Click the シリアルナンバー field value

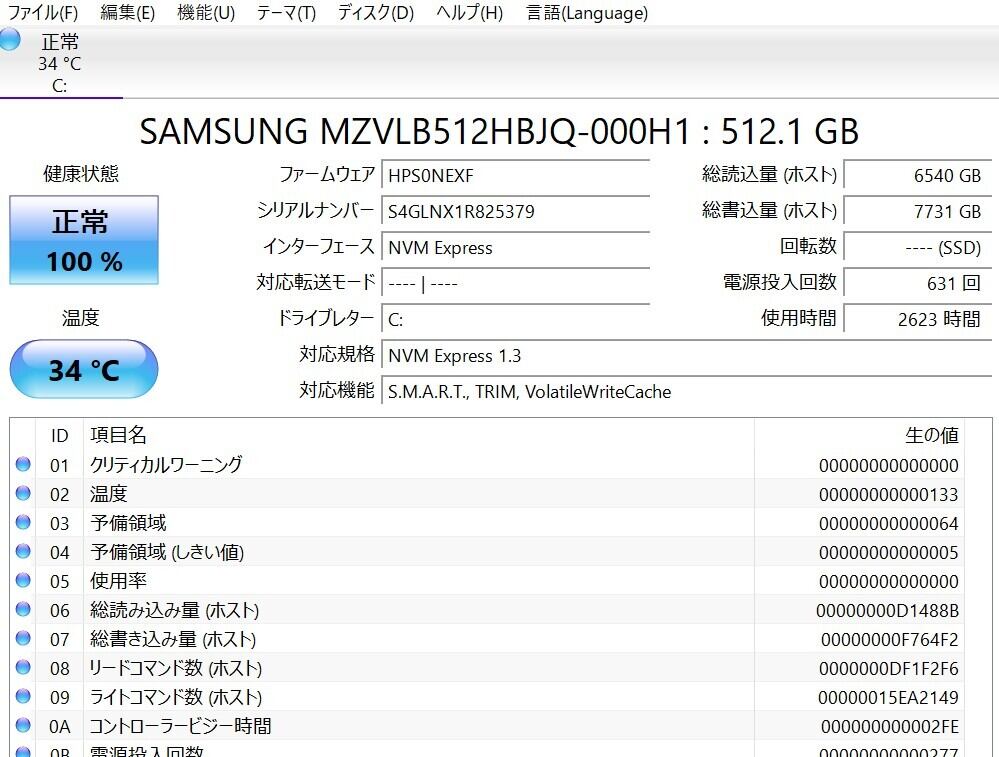(x=516, y=211)
